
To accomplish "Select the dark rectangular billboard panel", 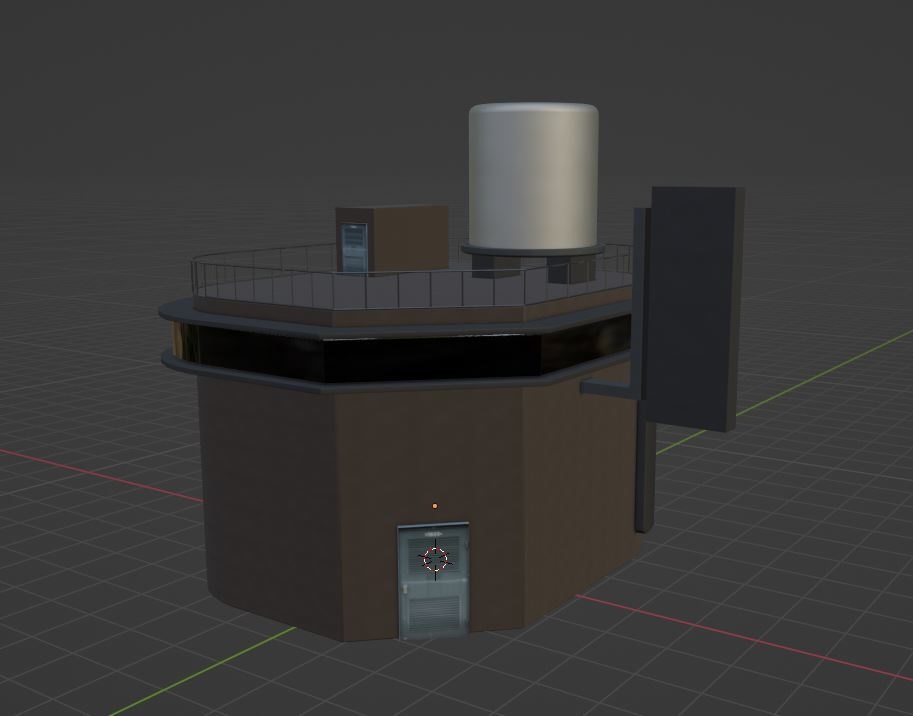I will point(693,309).
